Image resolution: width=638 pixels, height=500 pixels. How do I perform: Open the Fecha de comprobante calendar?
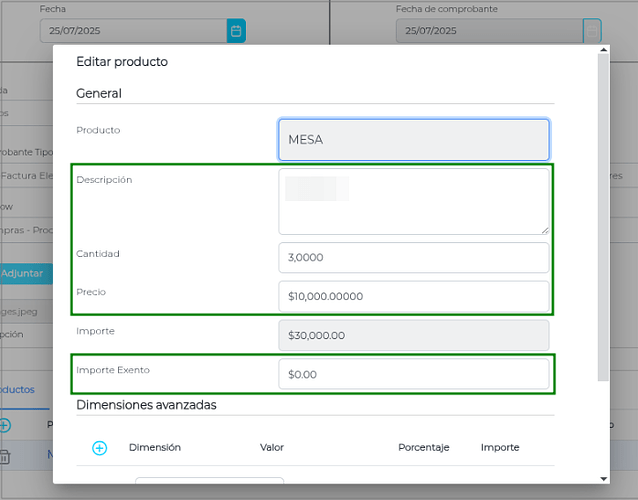coord(592,31)
